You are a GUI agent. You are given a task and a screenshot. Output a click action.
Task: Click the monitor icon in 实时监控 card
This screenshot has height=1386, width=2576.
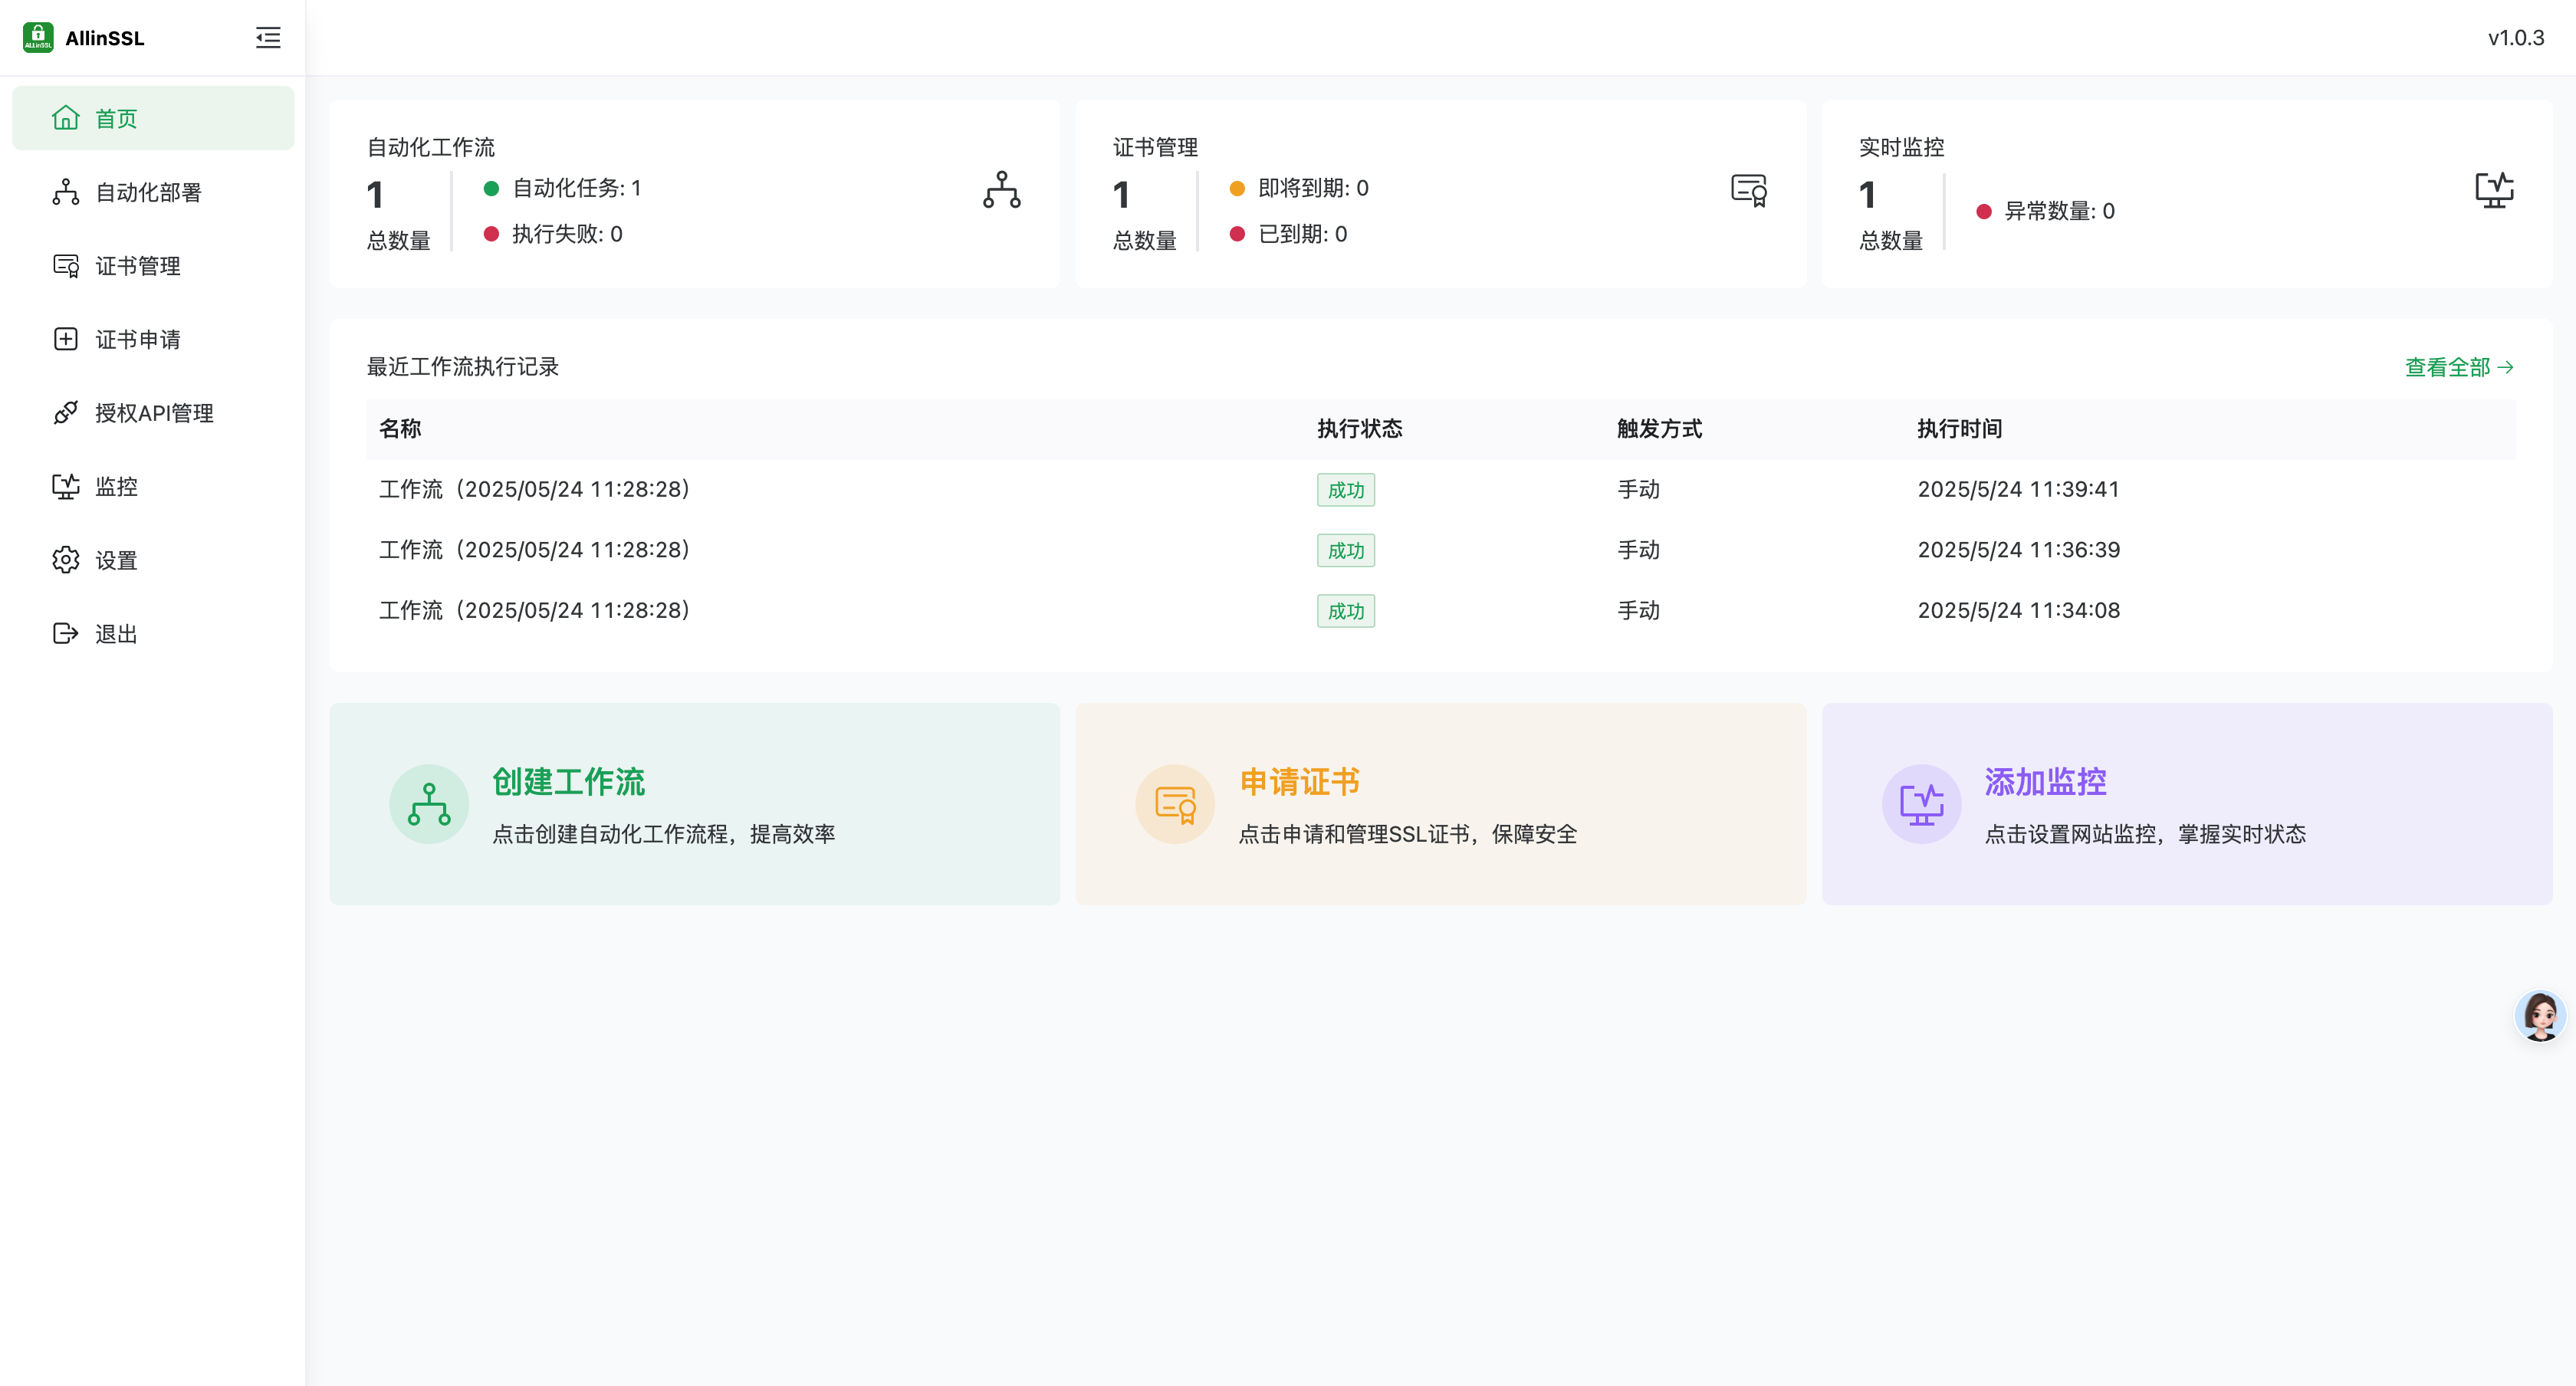[2494, 190]
